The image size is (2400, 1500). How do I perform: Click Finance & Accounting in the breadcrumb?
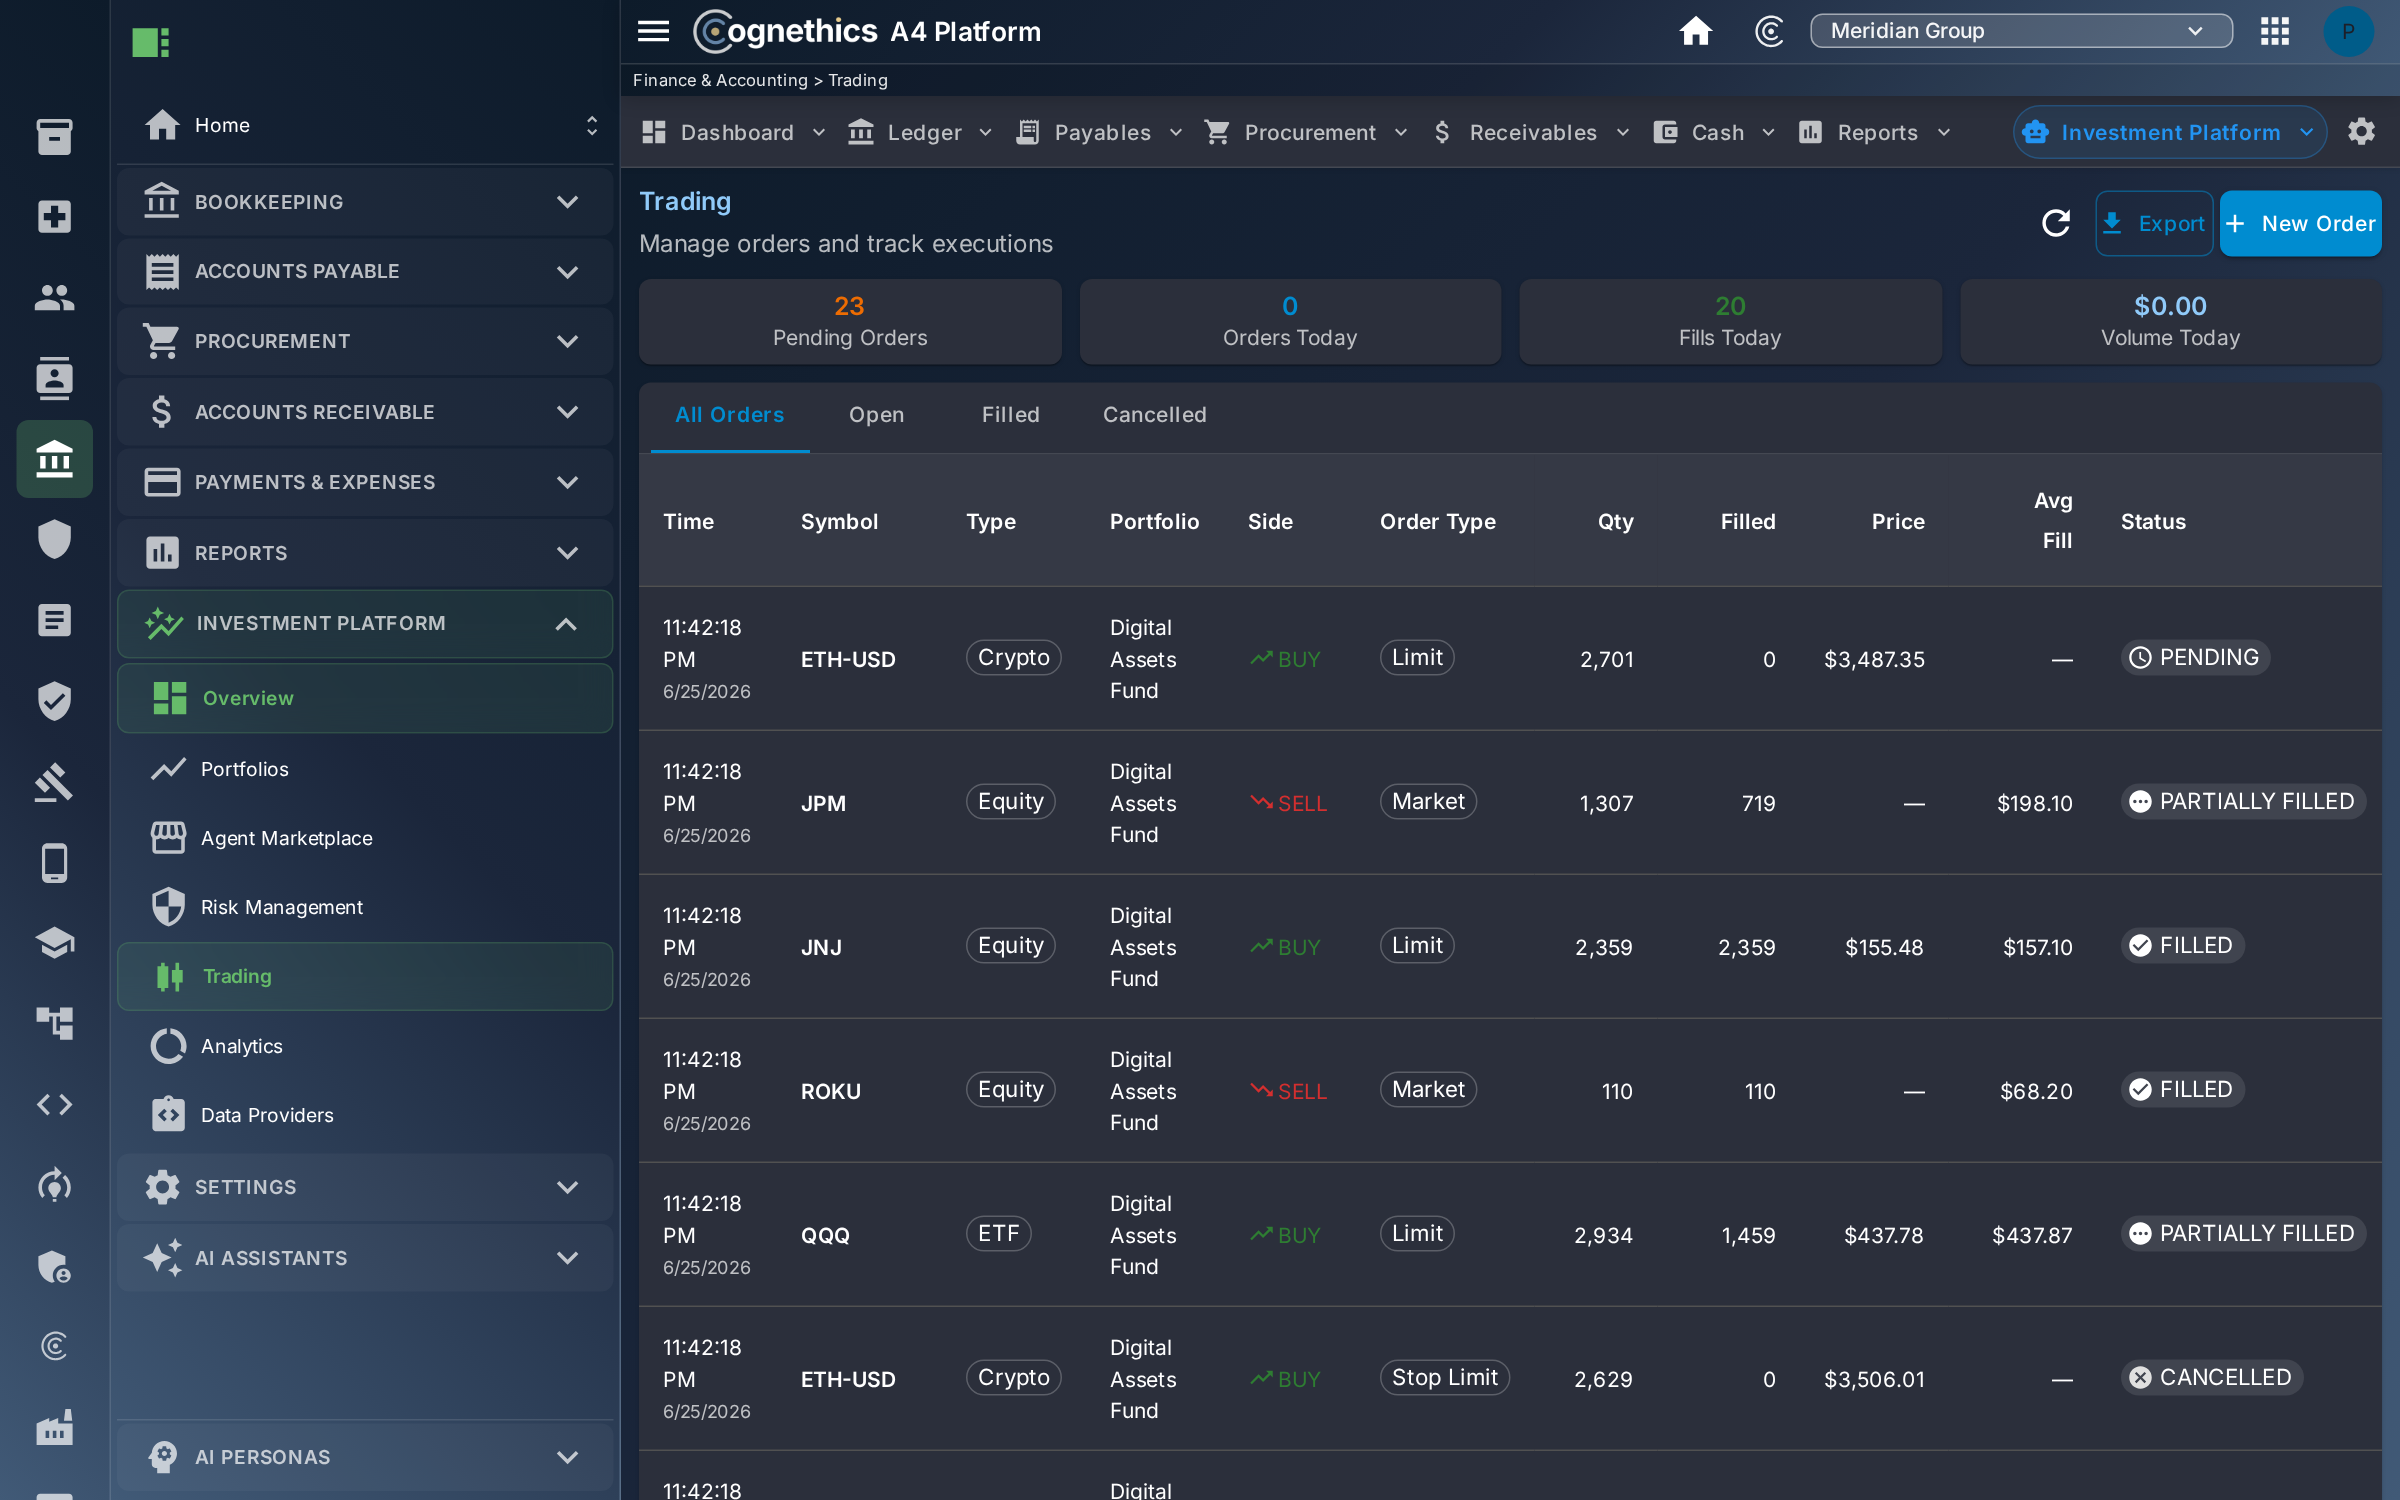(720, 80)
